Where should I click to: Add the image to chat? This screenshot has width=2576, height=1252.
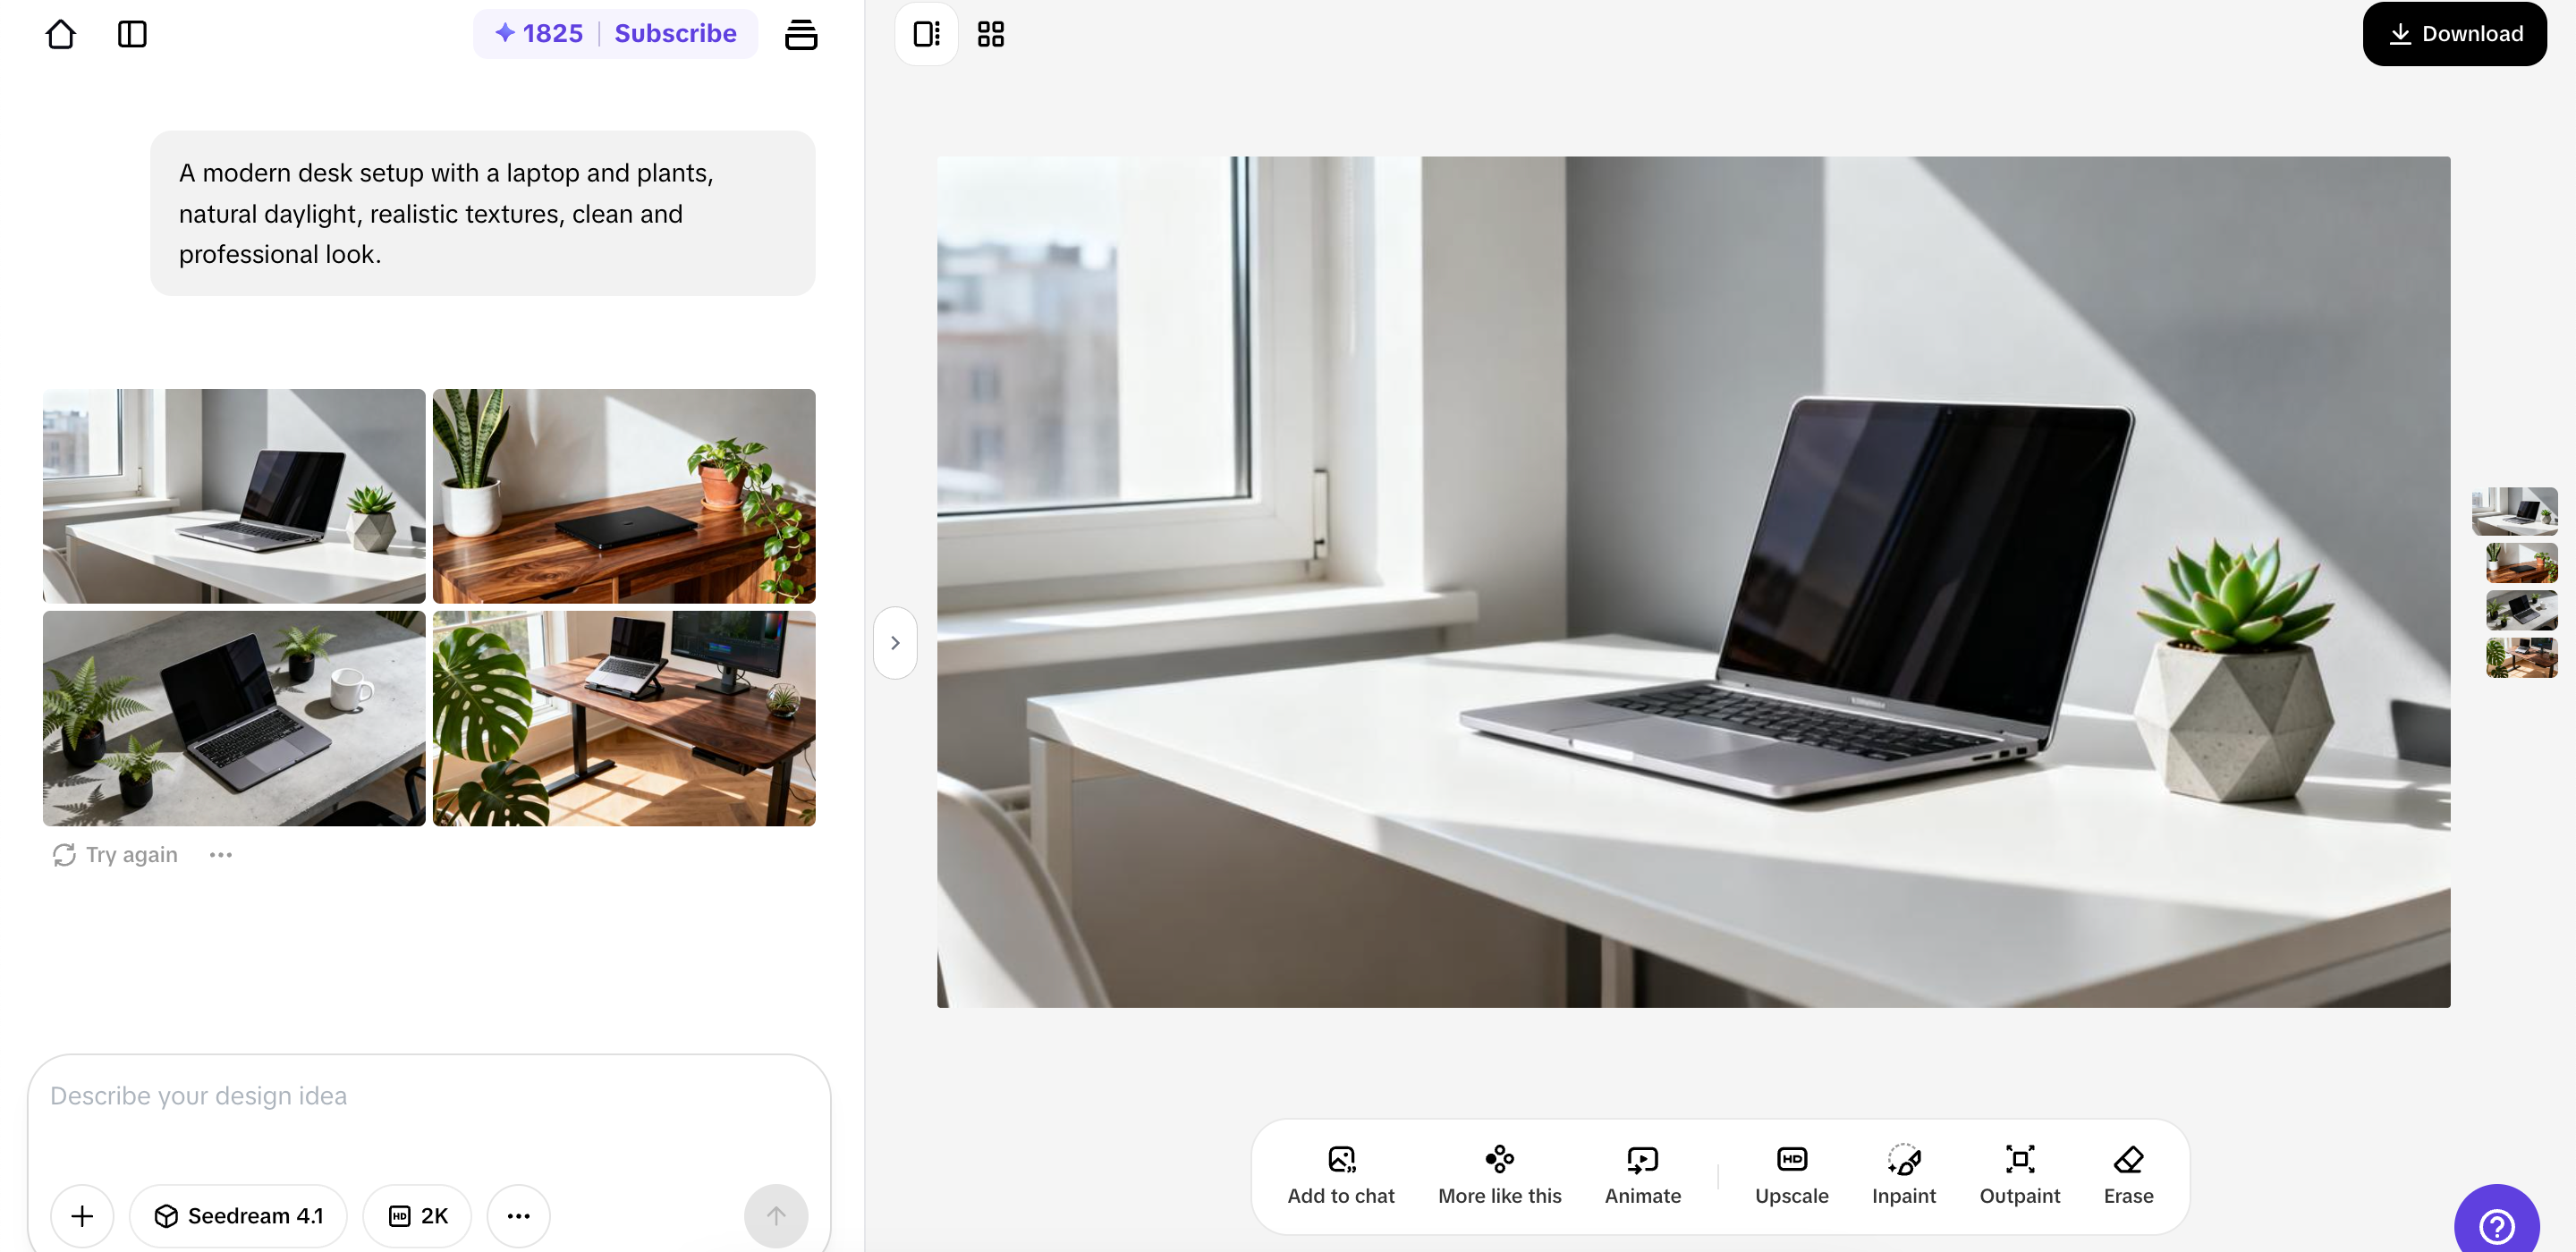(1340, 1174)
